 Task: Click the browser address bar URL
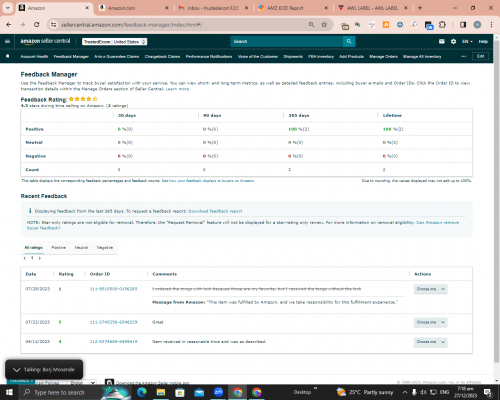point(131,25)
